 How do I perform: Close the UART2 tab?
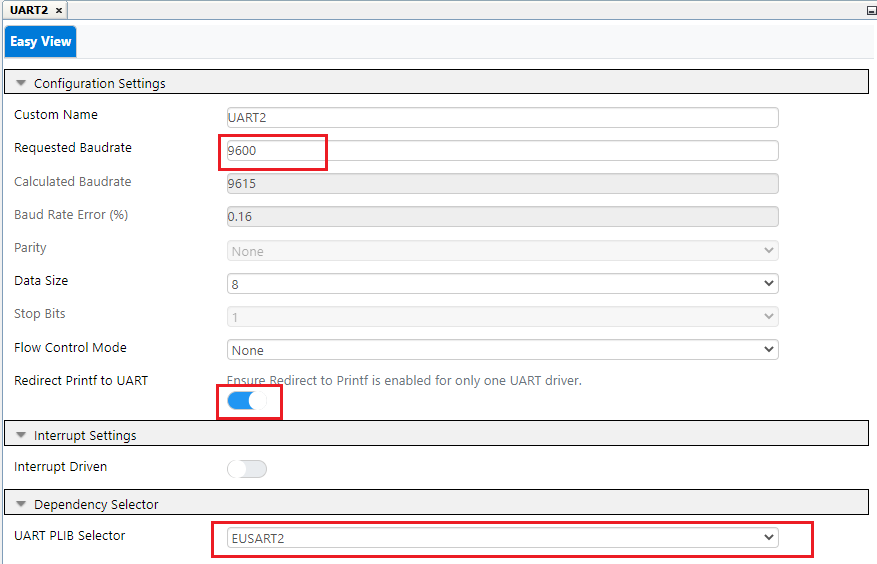59,10
